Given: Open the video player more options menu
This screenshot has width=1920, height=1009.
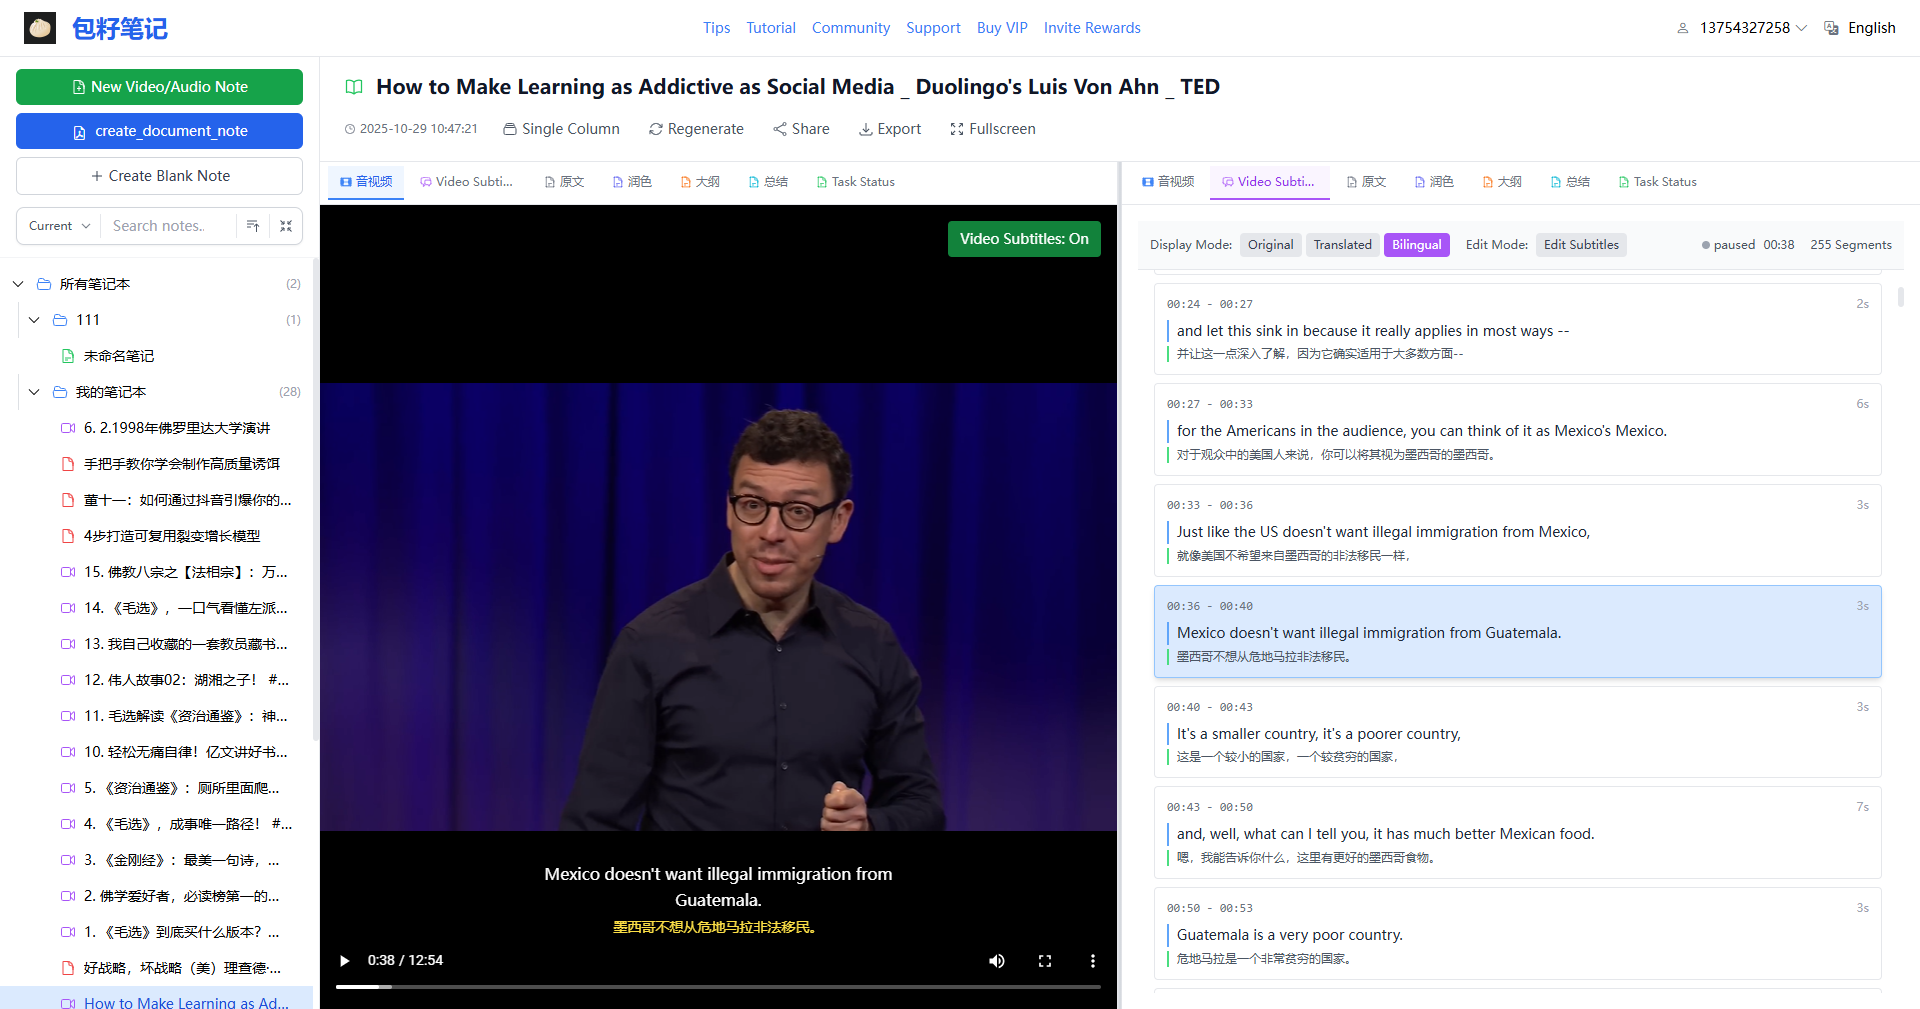Looking at the screenshot, I should point(1092,961).
